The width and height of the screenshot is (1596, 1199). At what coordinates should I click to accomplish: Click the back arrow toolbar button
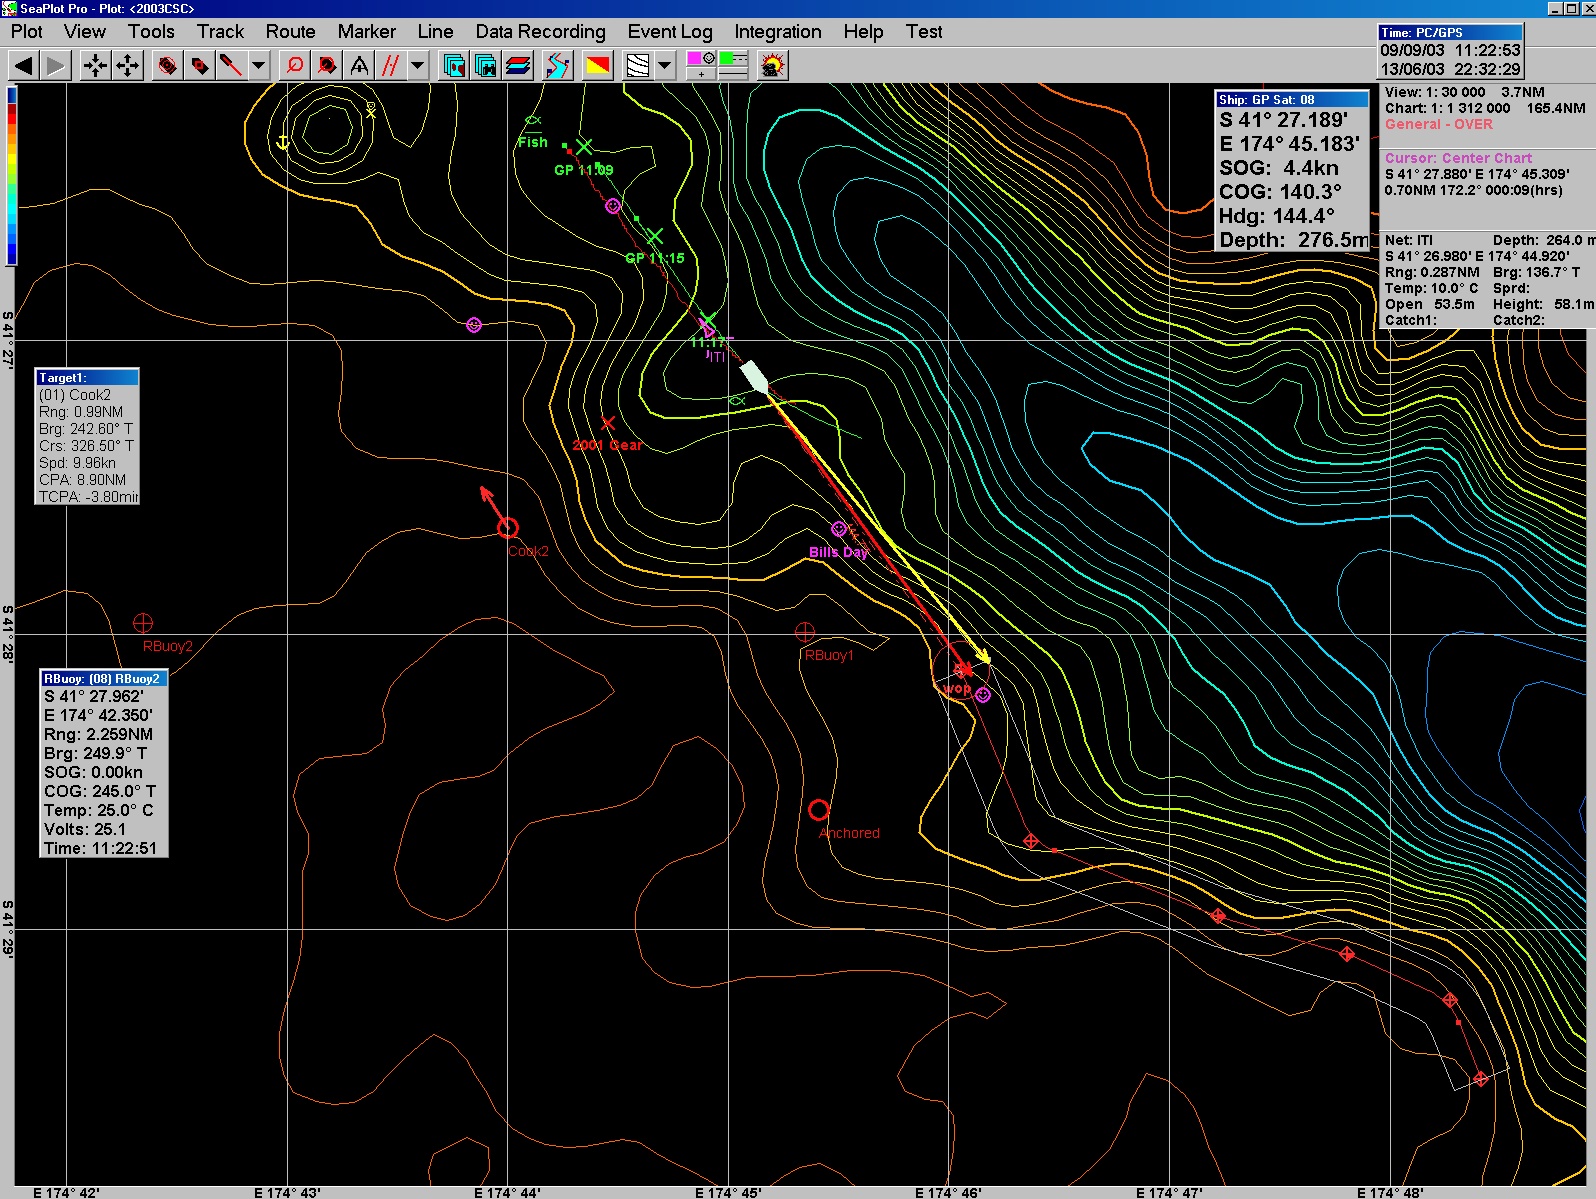click(24, 66)
